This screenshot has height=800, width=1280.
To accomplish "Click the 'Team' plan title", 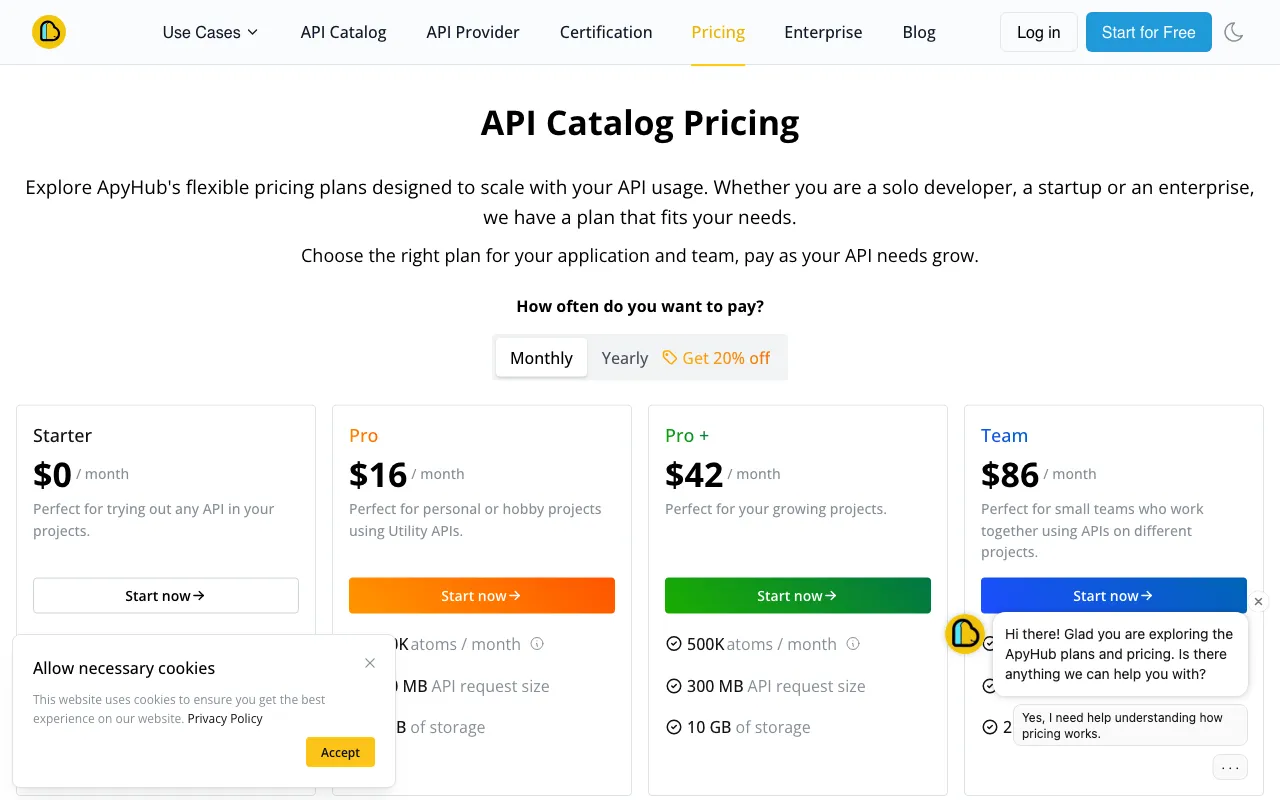I will [x=1004, y=435].
